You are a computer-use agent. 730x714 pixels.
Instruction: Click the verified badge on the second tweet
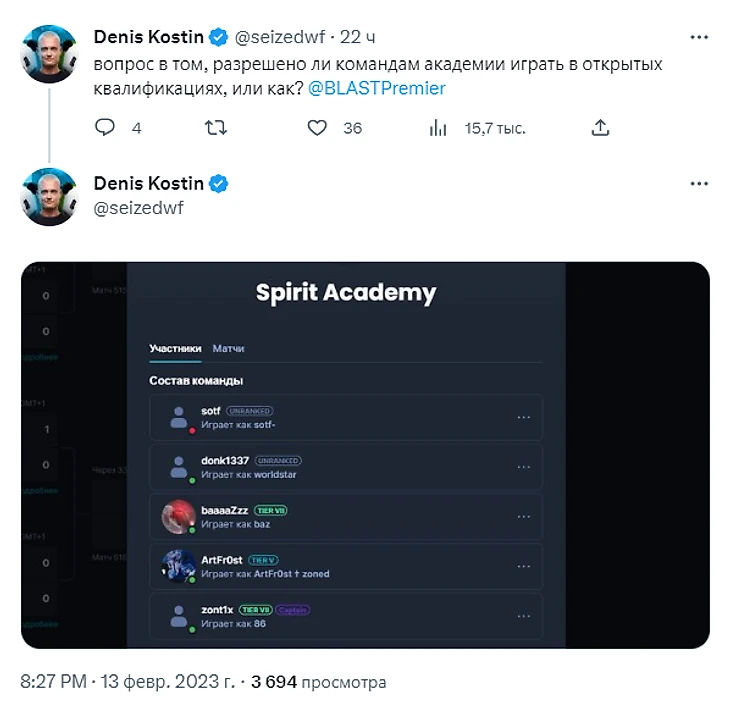(x=219, y=184)
